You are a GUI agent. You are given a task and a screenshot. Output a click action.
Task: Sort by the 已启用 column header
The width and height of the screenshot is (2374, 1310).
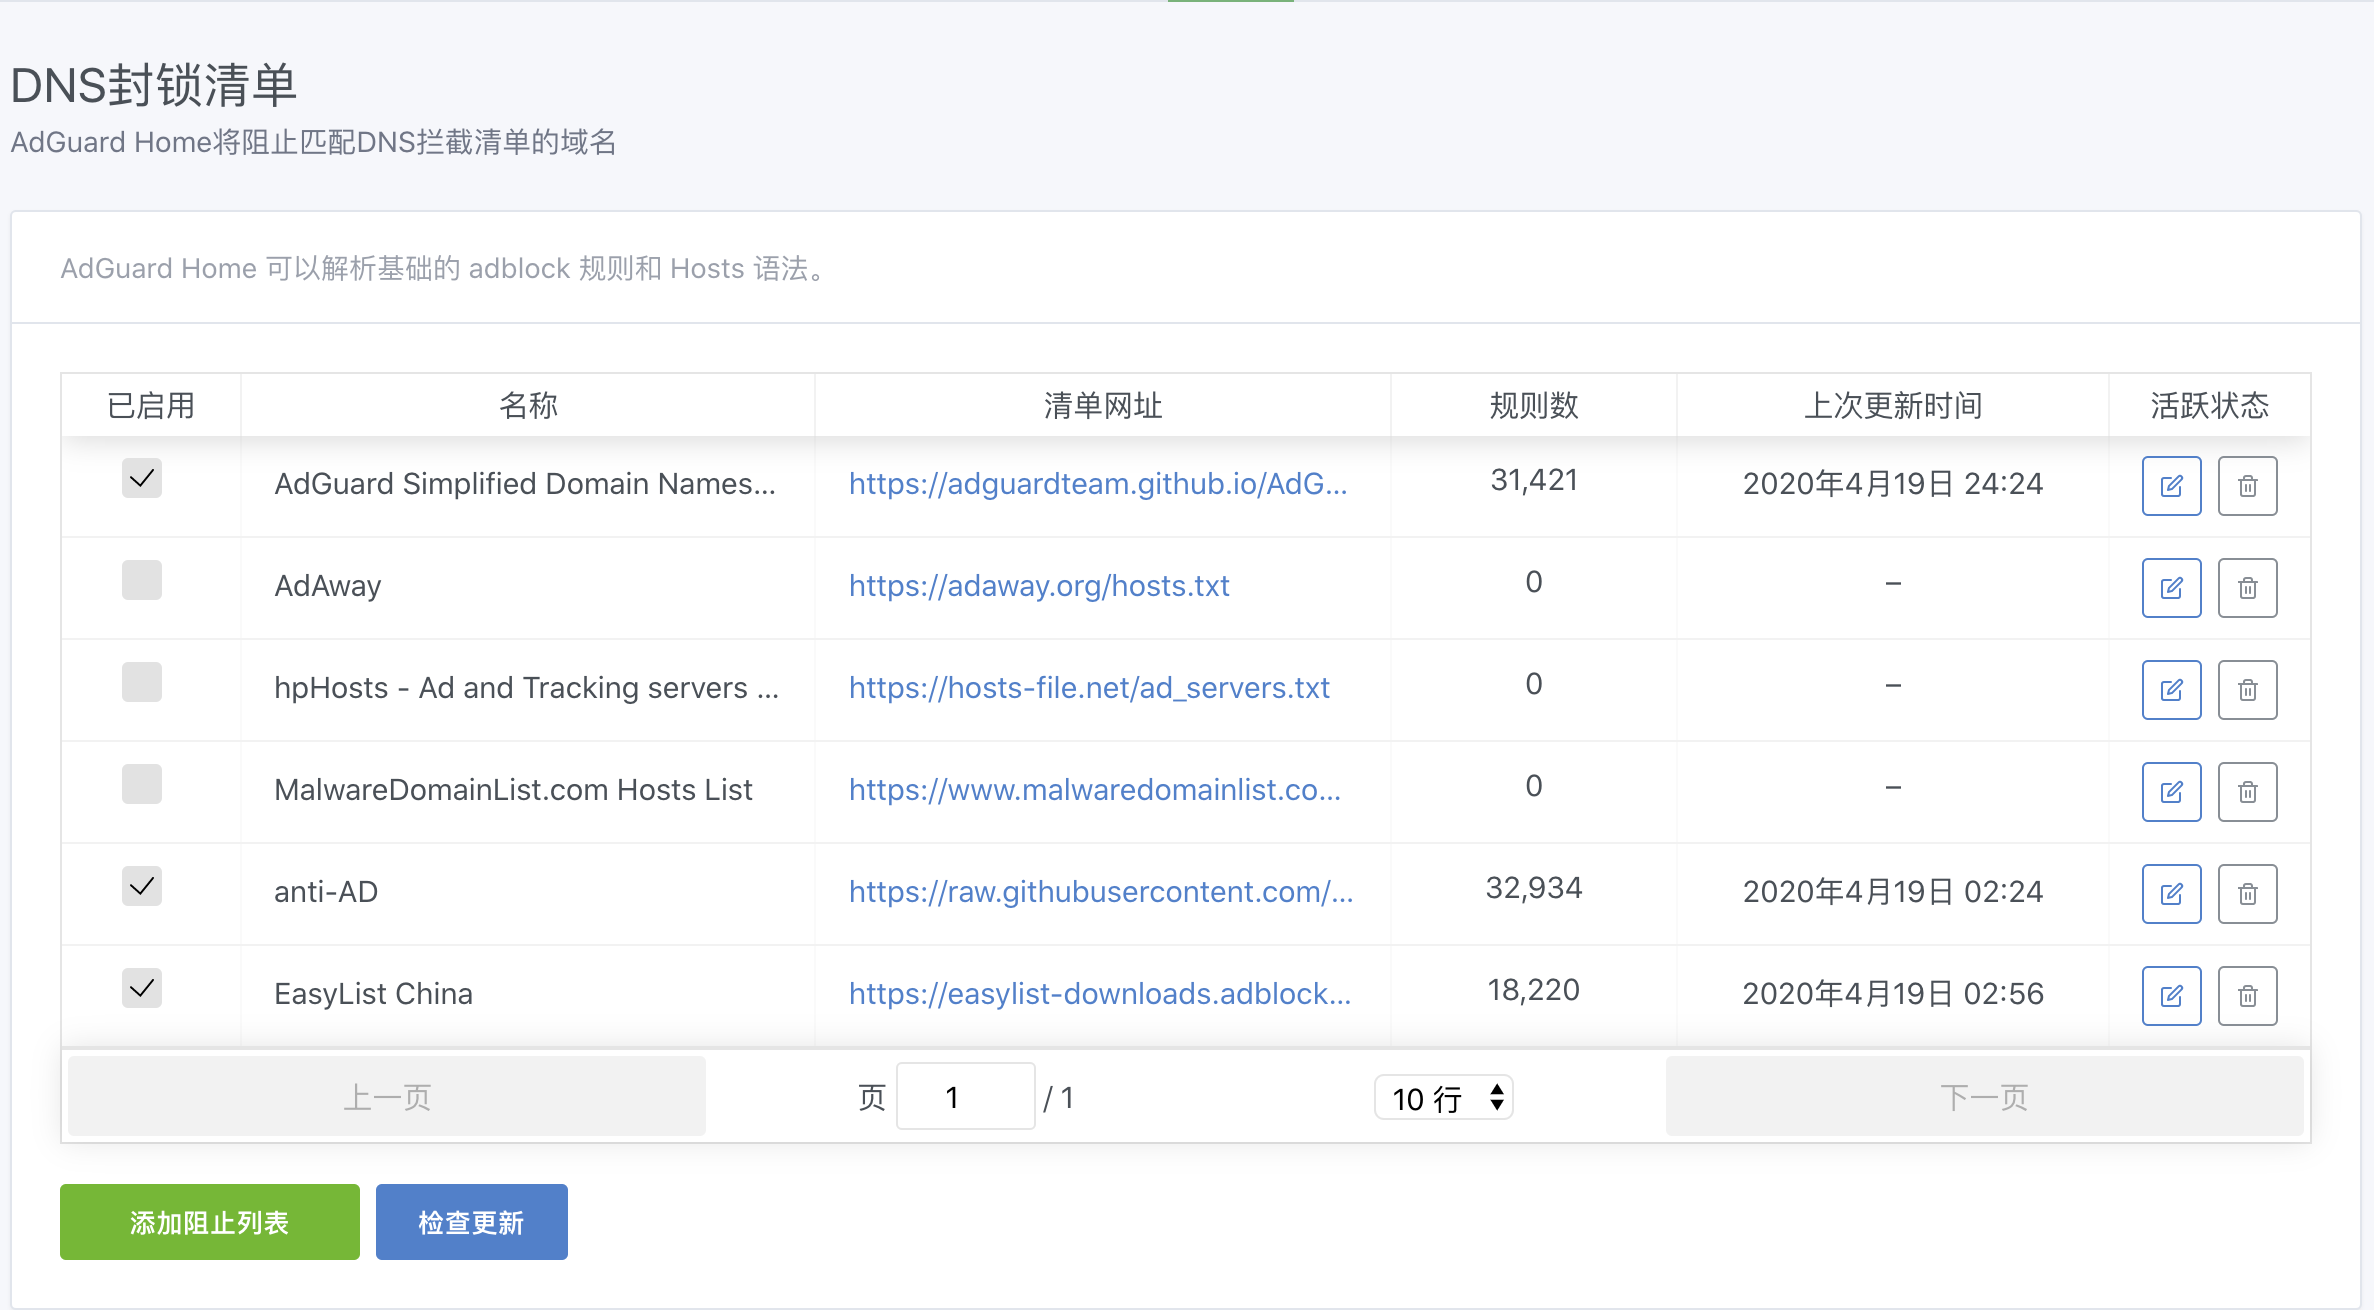[x=151, y=405]
